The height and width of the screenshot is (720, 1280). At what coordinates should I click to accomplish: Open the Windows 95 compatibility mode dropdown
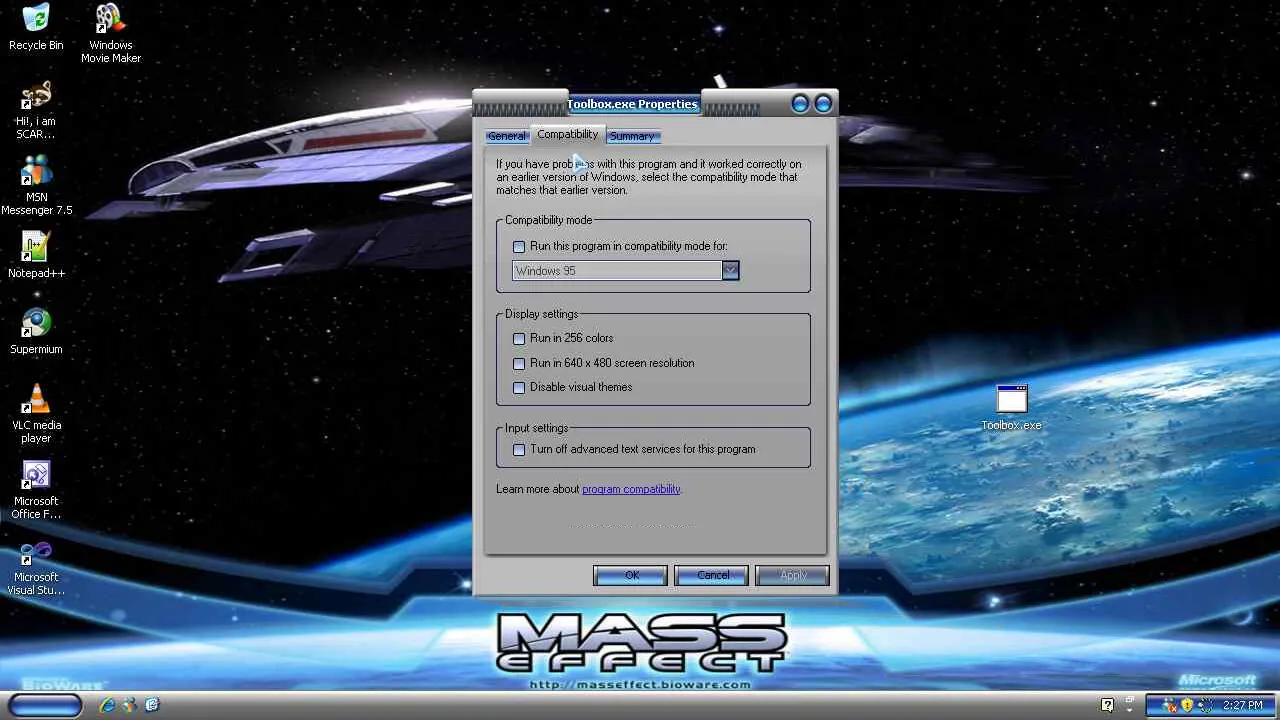(730, 270)
